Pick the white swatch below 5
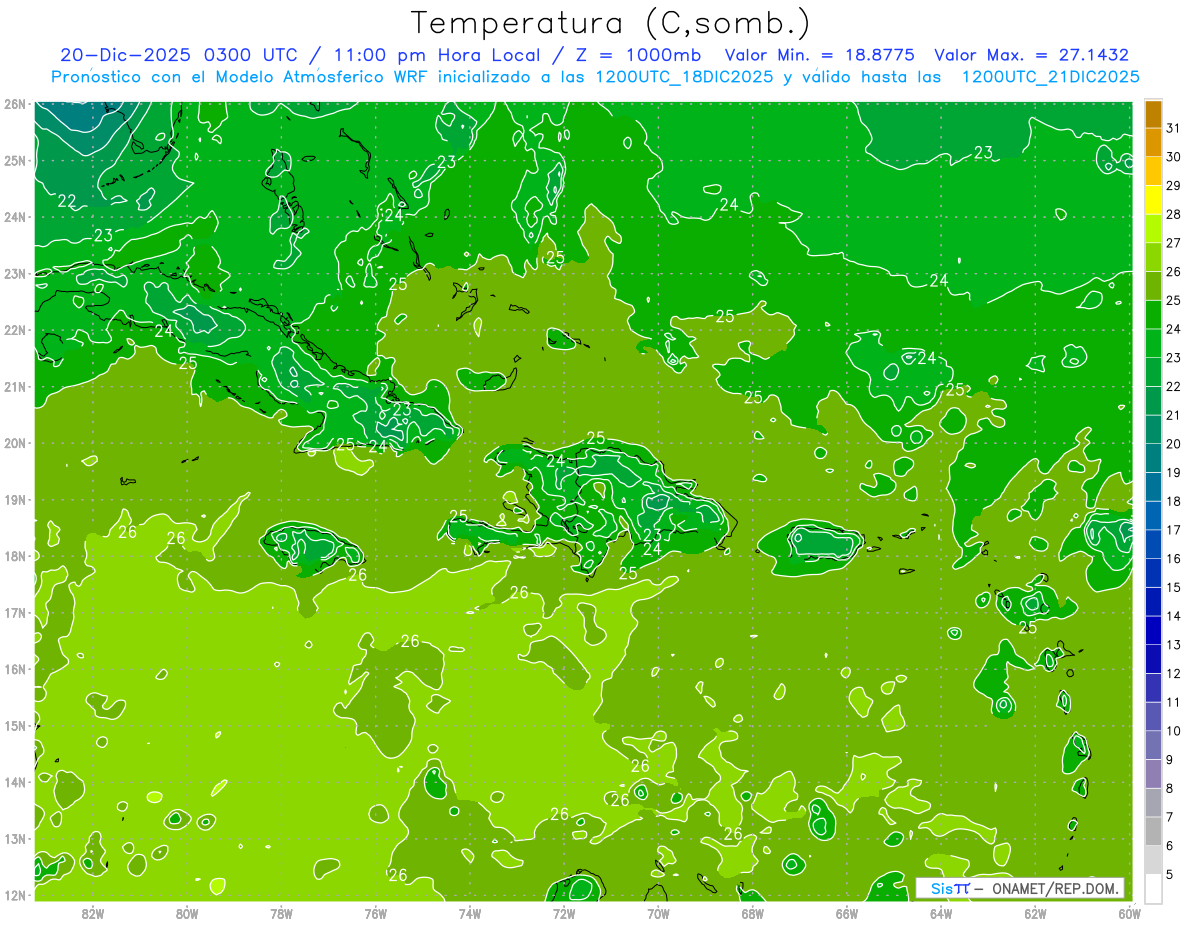The width and height of the screenshot is (1200, 927). tap(1153, 888)
